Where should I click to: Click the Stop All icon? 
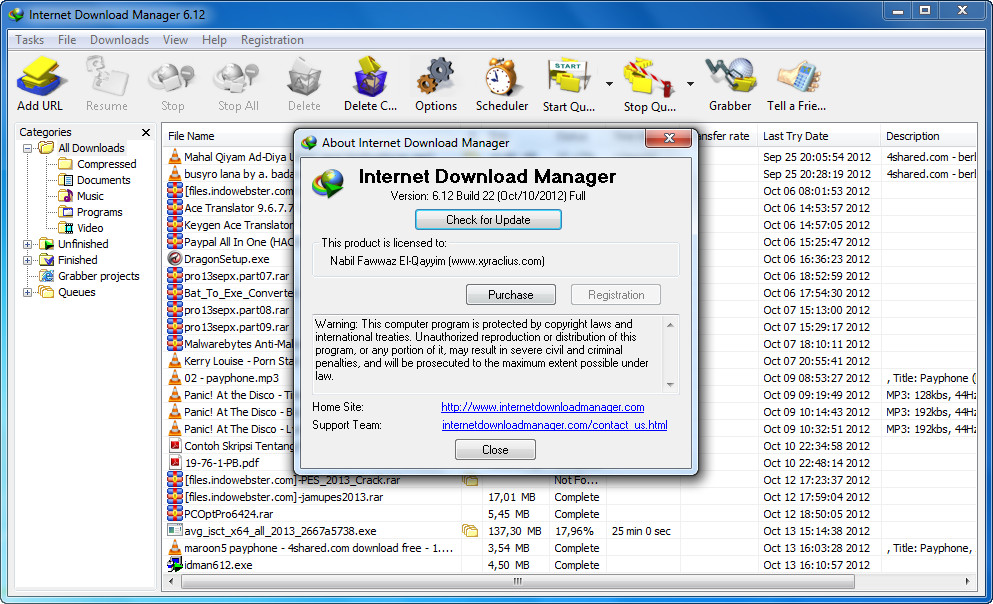[x=236, y=80]
